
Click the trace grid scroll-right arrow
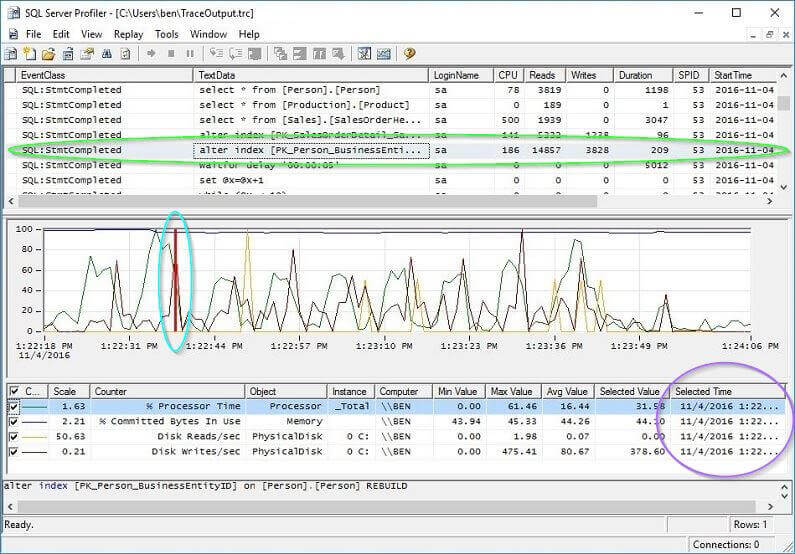[770, 201]
